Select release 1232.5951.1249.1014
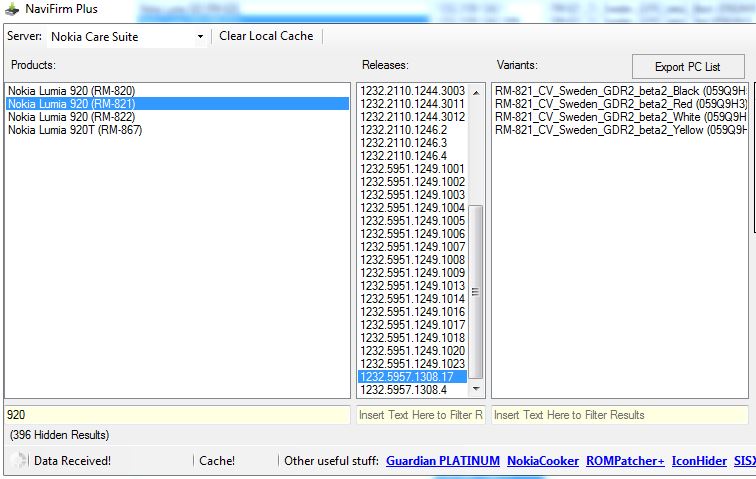The height and width of the screenshot is (479, 756). coord(413,299)
